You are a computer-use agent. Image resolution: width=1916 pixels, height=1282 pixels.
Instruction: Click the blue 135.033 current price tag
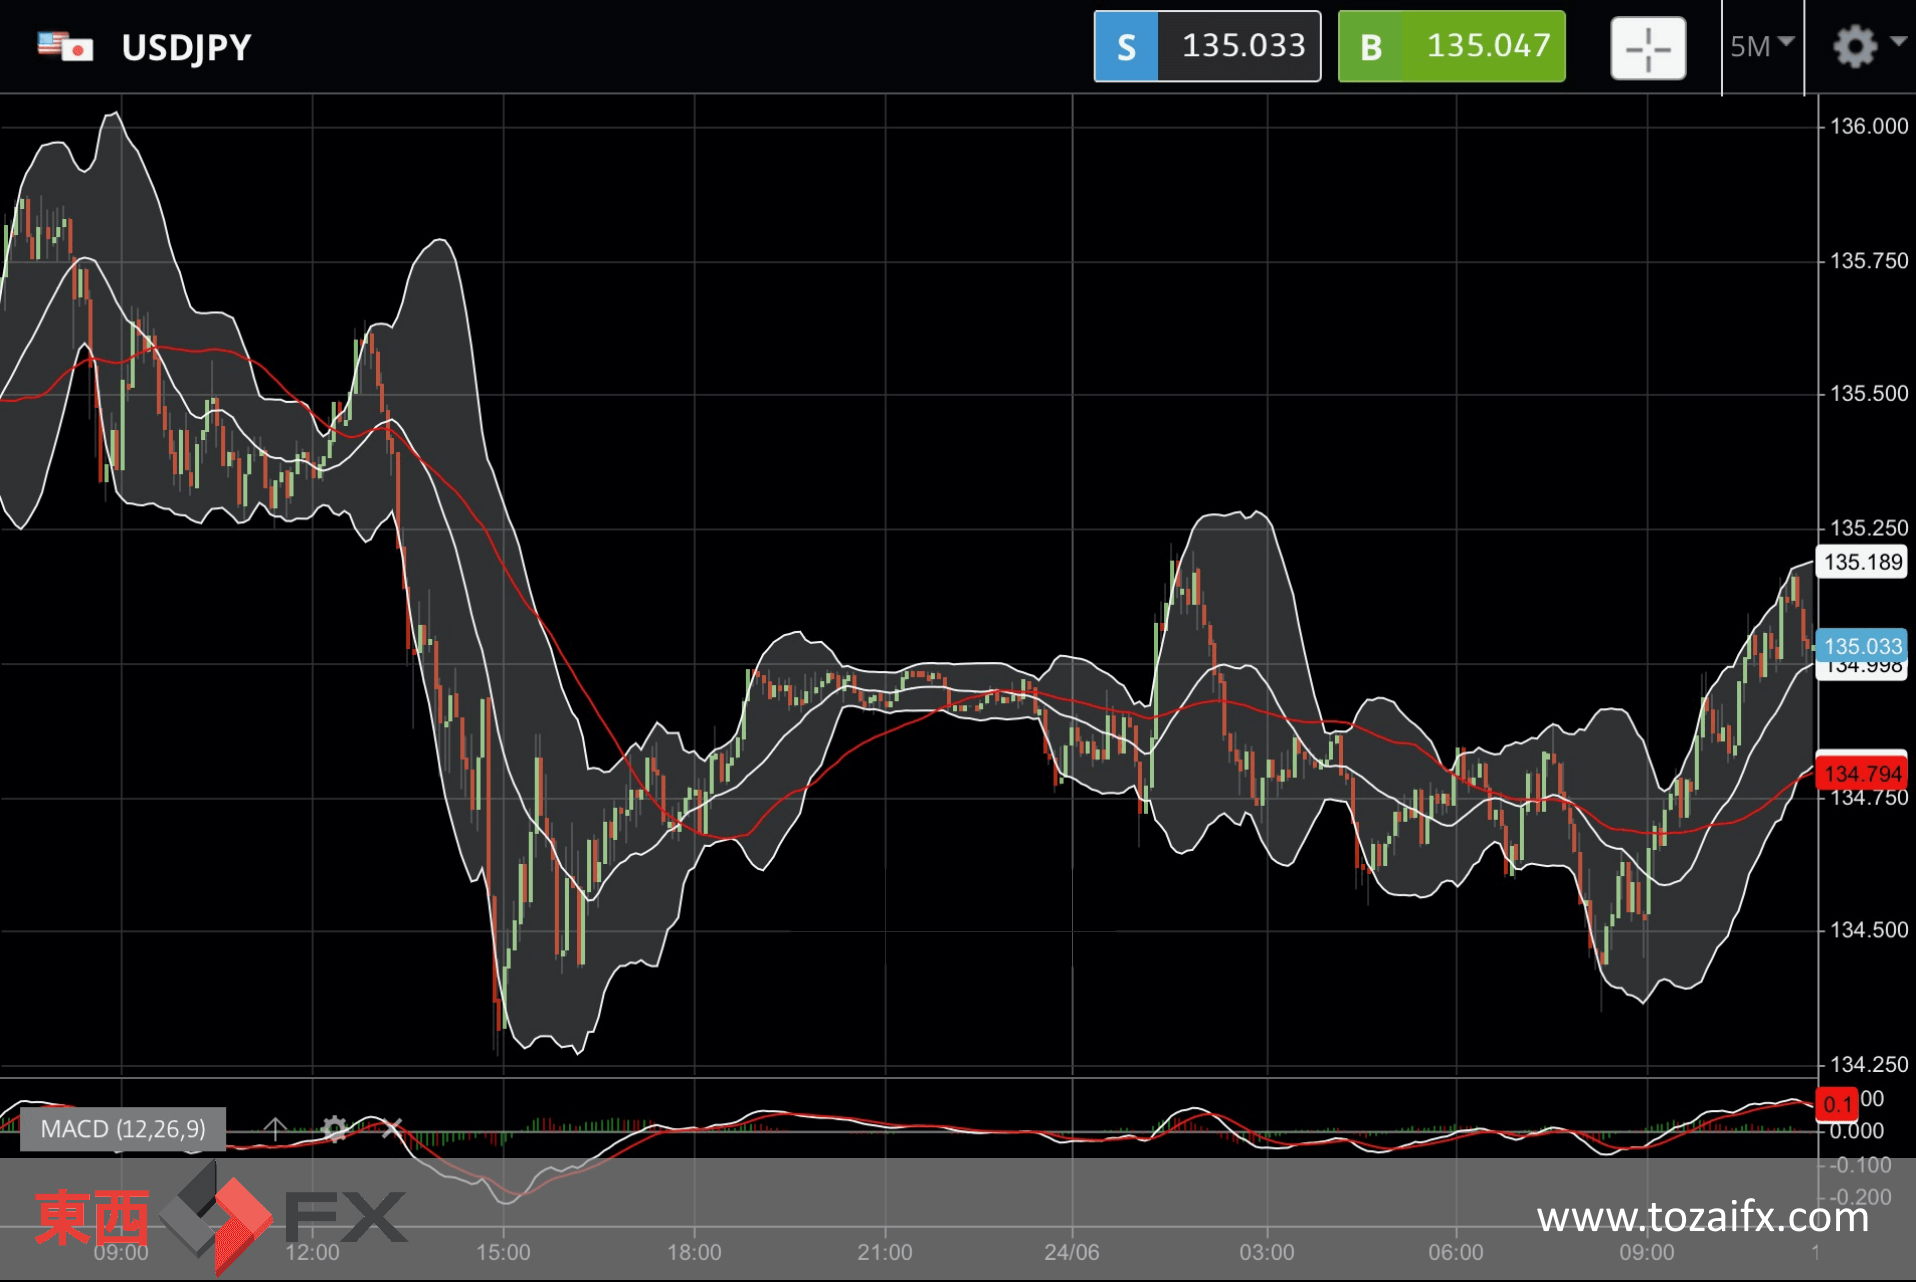click(1862, 646)
